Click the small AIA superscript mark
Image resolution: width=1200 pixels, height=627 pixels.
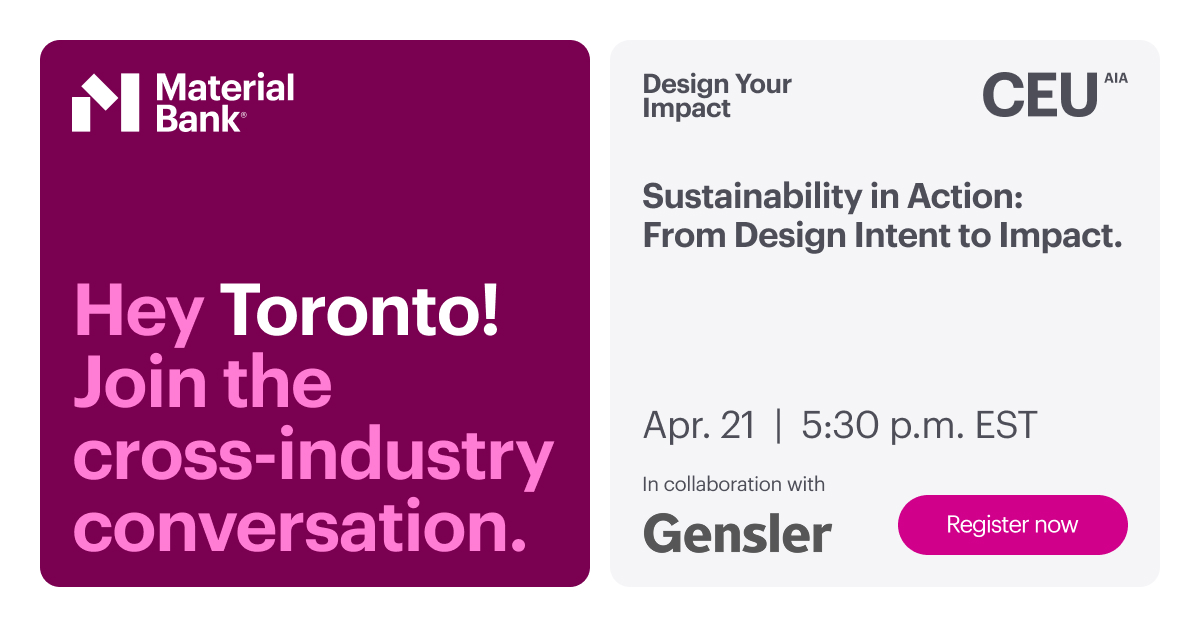(1115, 78)
